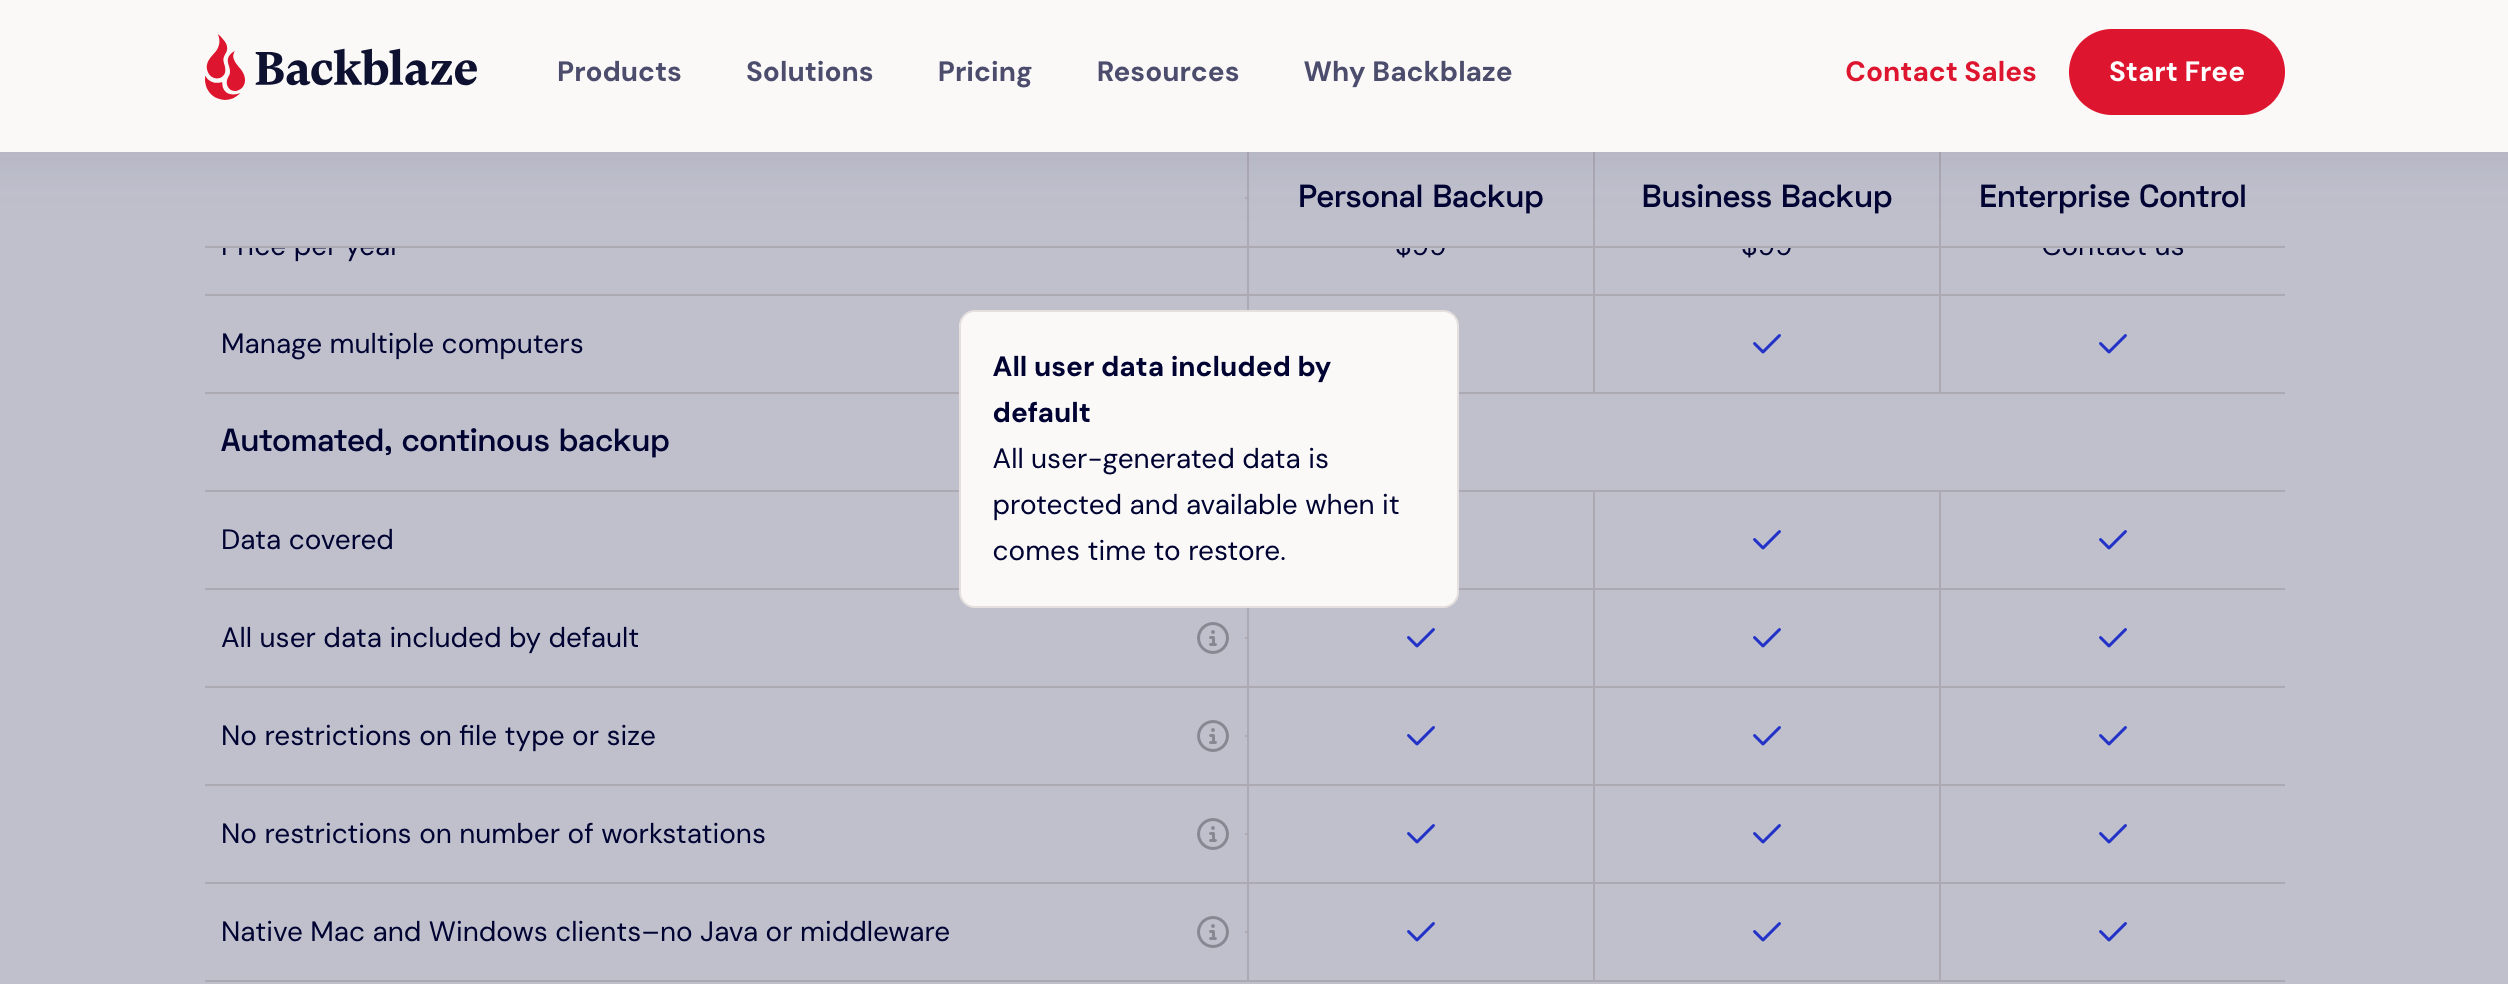Click Enterprise Control checkmark for number of workstations
The height and width of the screenshot is (984, 2508).
[x=2112, y=834]
